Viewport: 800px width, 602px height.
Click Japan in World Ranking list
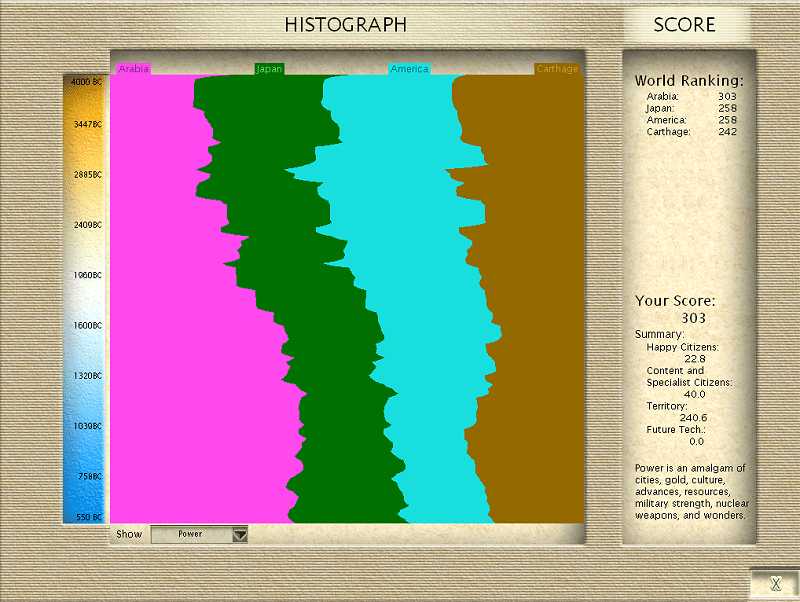point(691,108)
